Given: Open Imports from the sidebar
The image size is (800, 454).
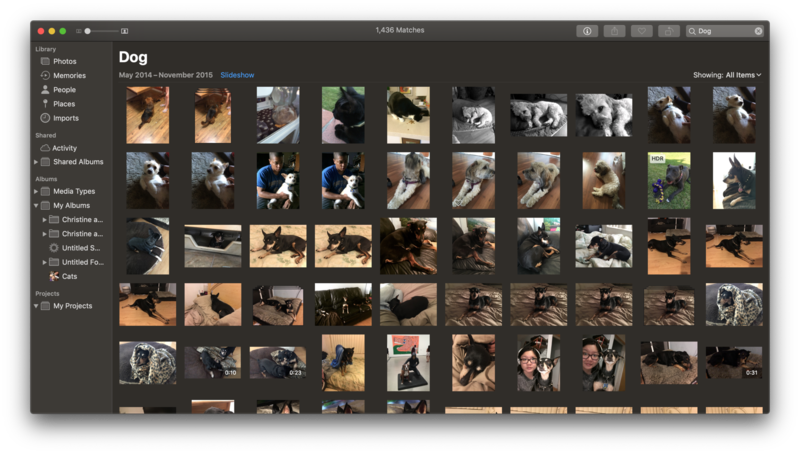Looking at the screenshot, I should (x=65, y=118).
